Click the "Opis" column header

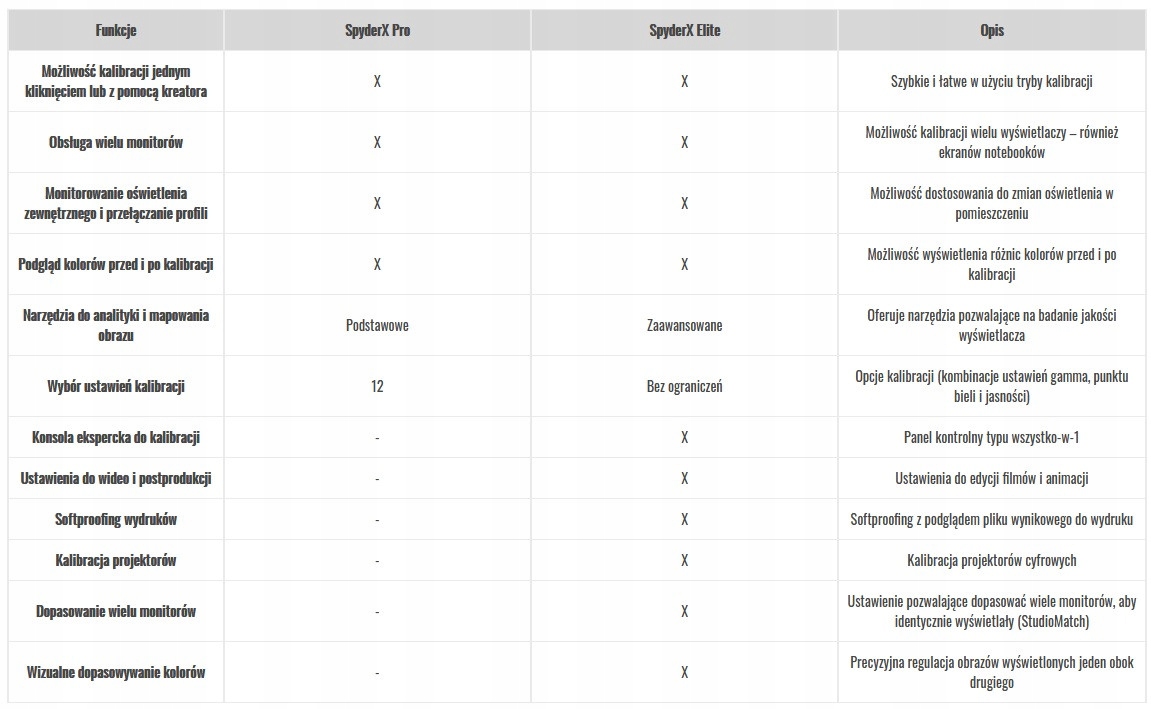(x=992, y=30)
